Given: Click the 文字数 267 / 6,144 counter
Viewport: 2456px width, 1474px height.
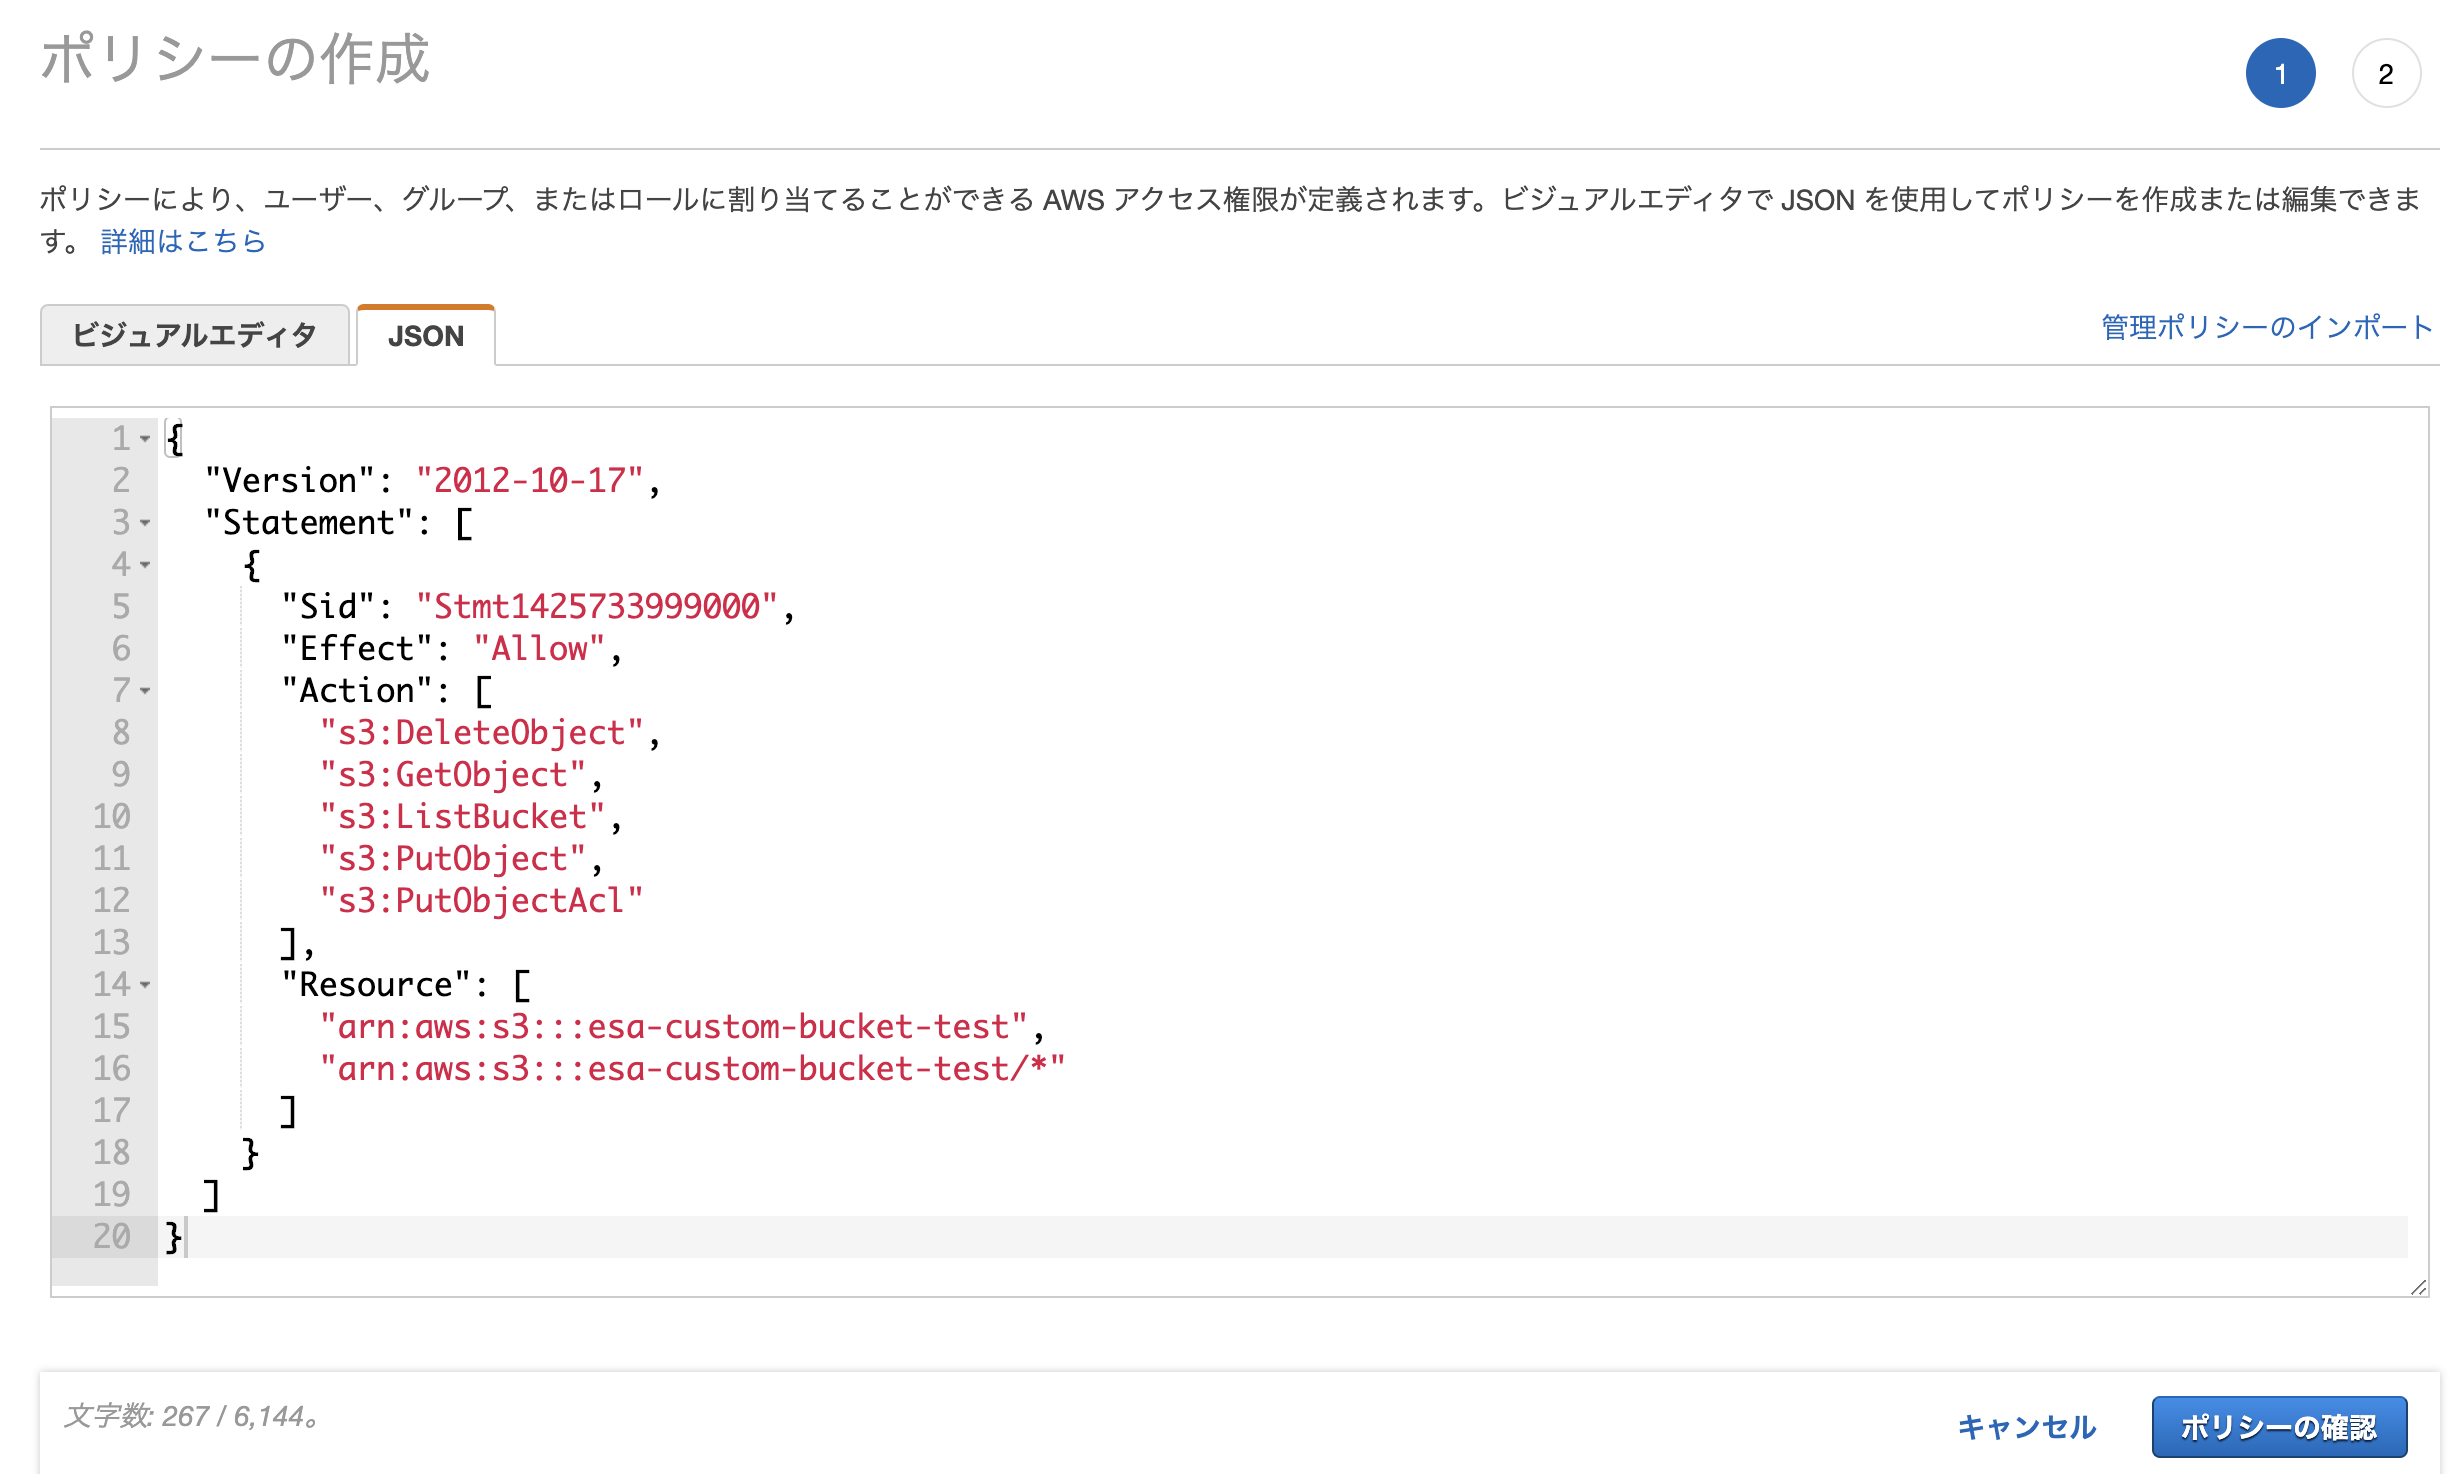Looking at the screenshot, I should pyautogui.click(x=192, y=1416).
